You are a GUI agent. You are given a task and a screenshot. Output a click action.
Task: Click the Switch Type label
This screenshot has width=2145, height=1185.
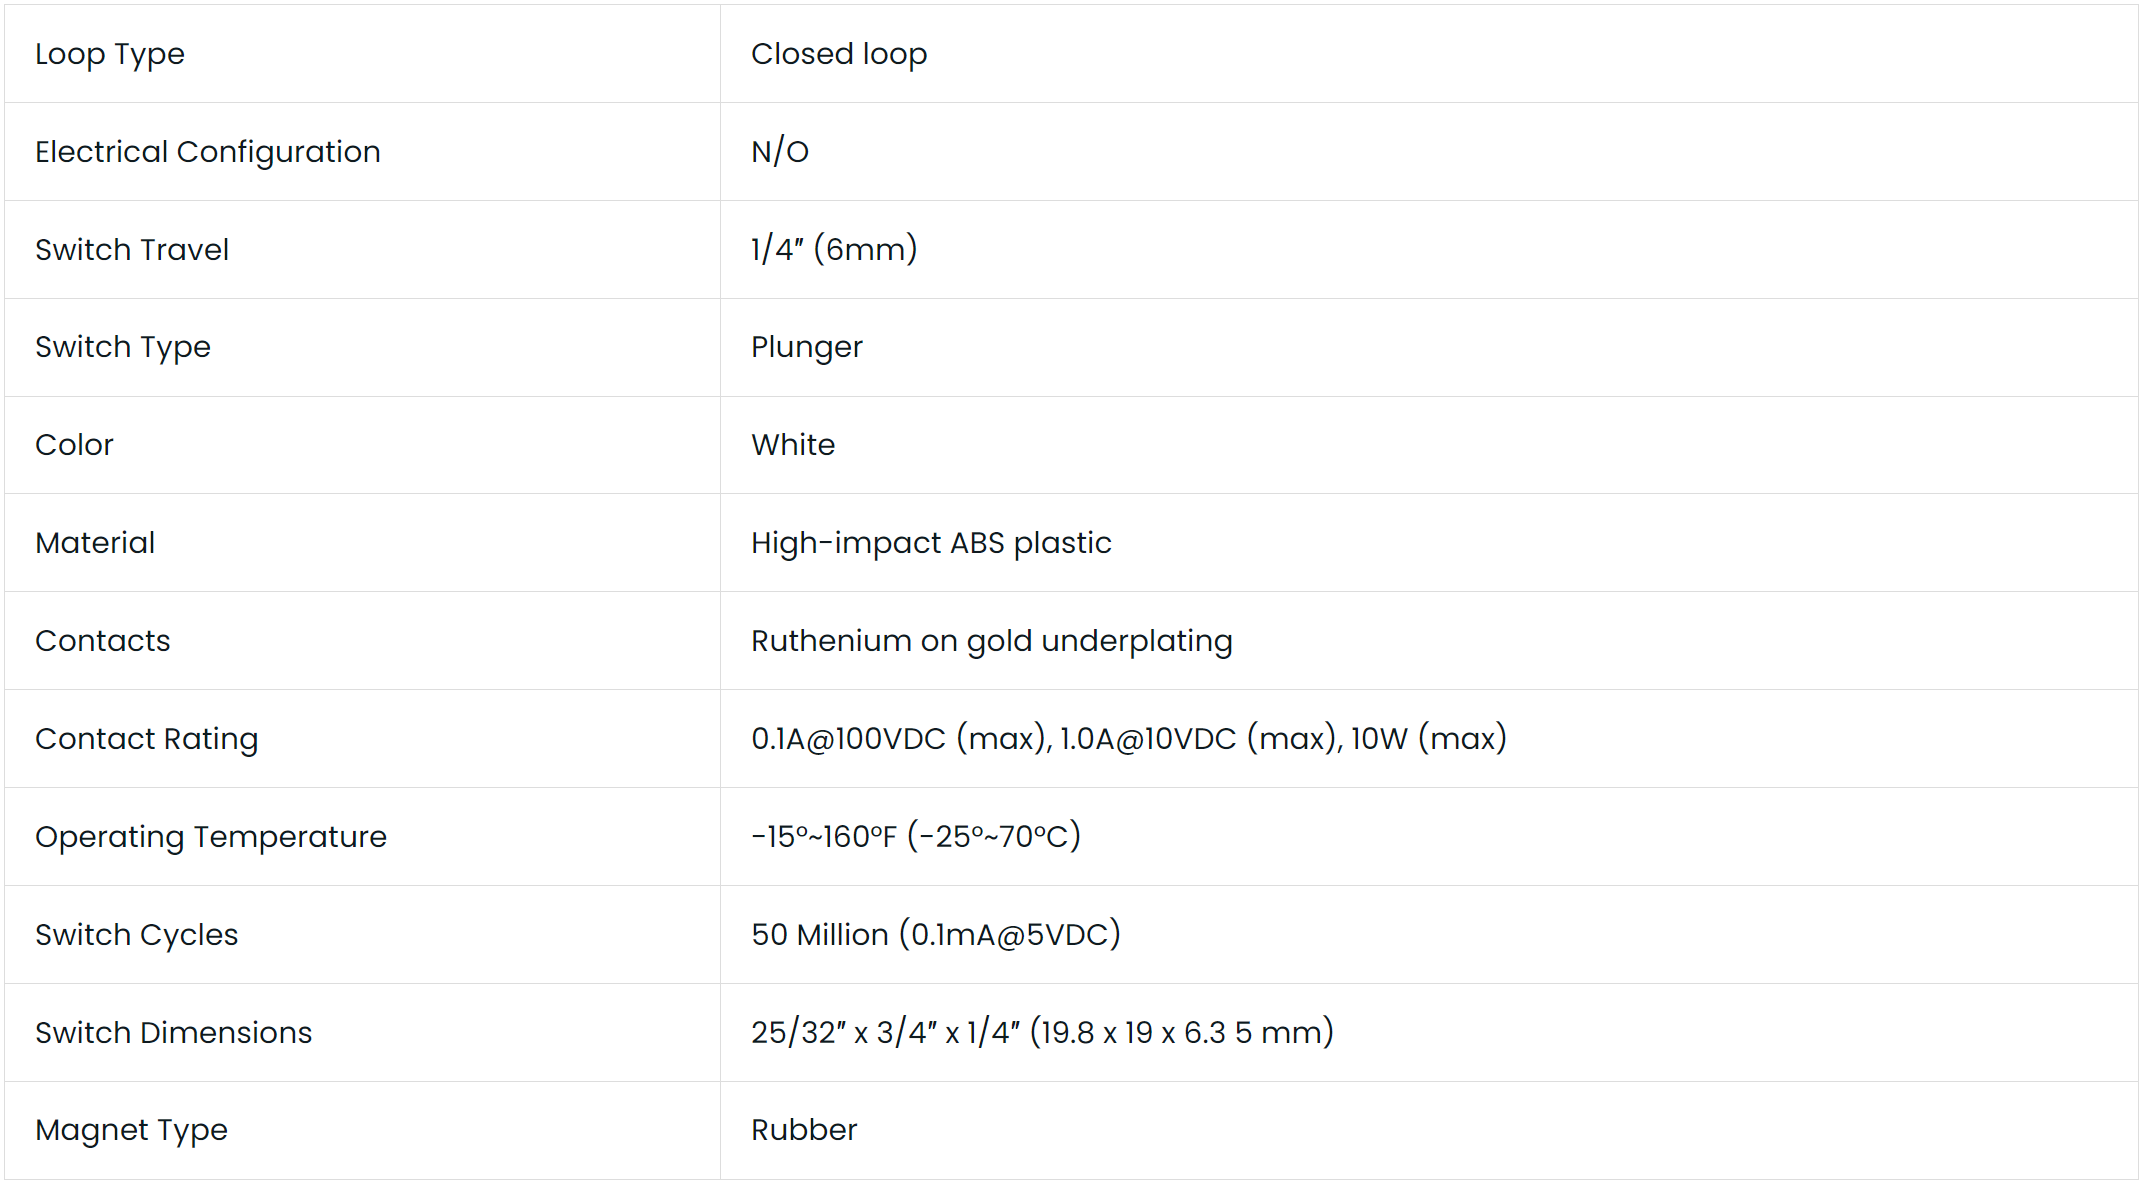[123, 347]
